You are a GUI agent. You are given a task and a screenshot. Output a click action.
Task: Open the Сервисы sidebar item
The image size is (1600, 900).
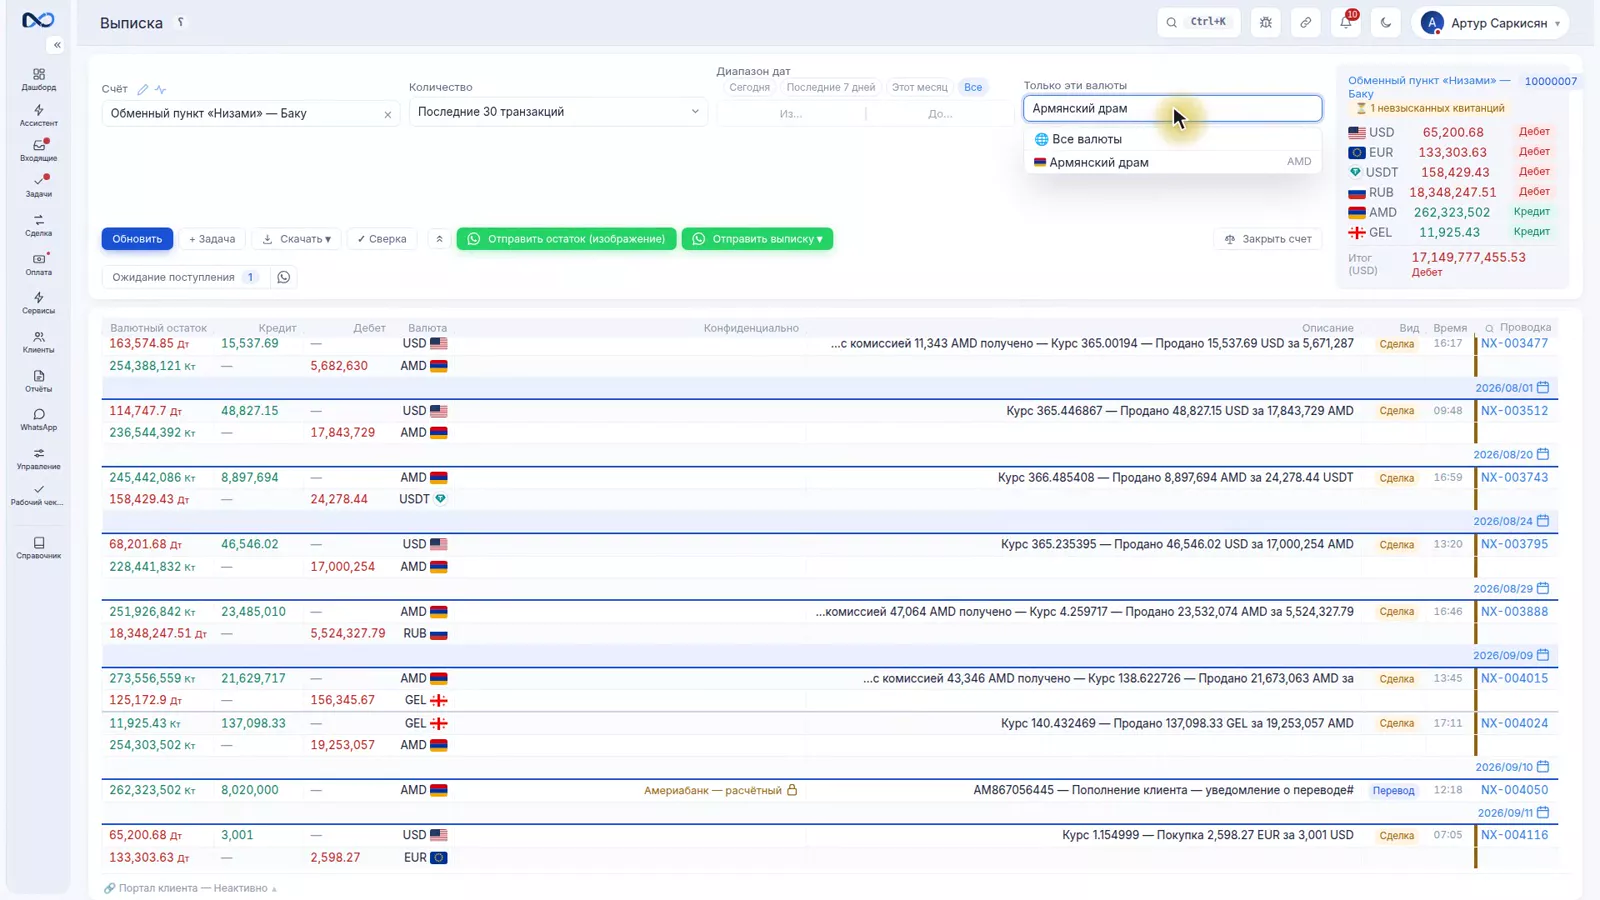(38, 304)
